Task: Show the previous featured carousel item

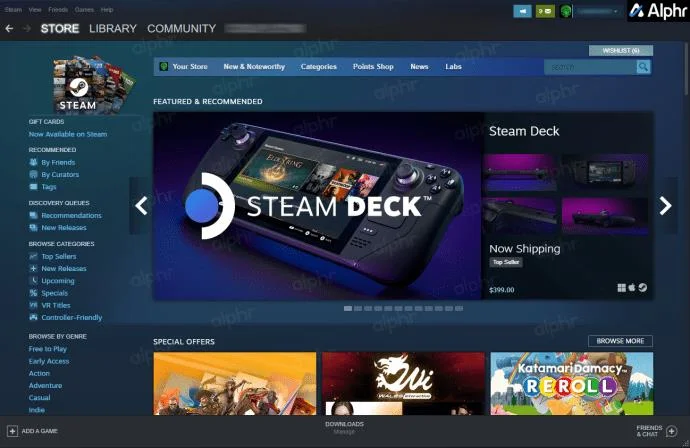Action: click(141, 206)
